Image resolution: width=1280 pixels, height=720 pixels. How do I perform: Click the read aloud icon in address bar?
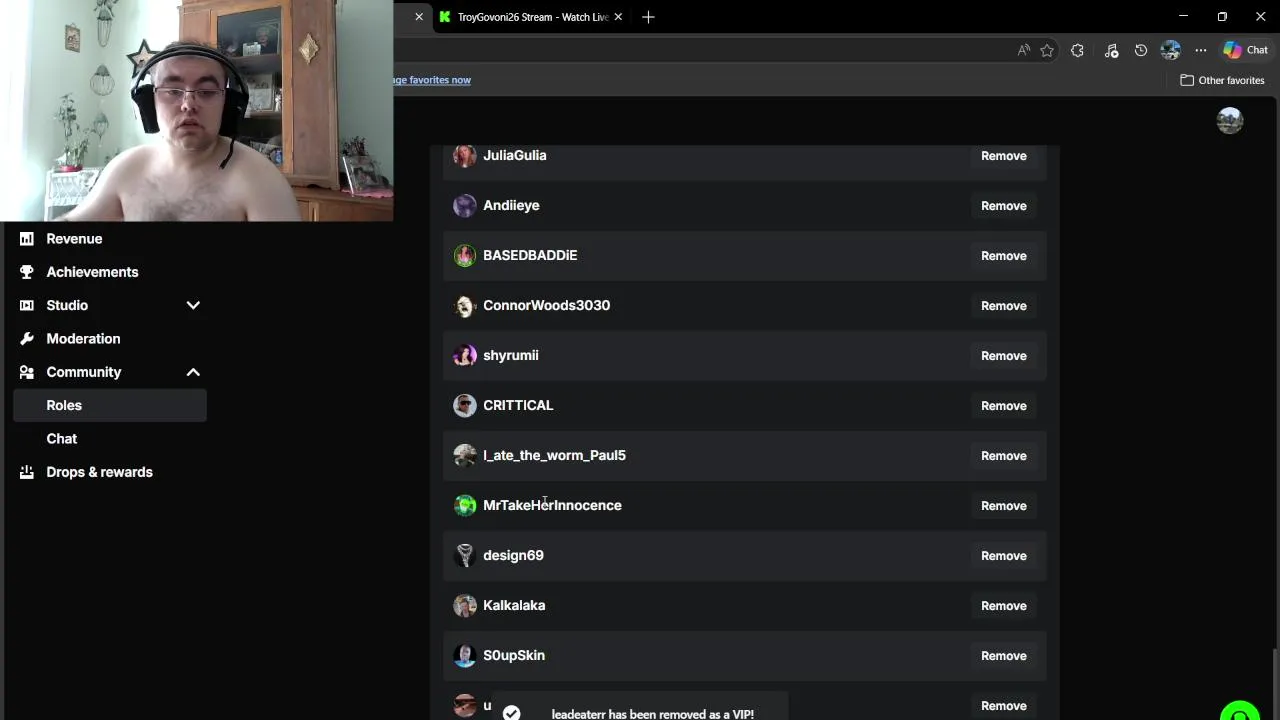coord(1023,50)
